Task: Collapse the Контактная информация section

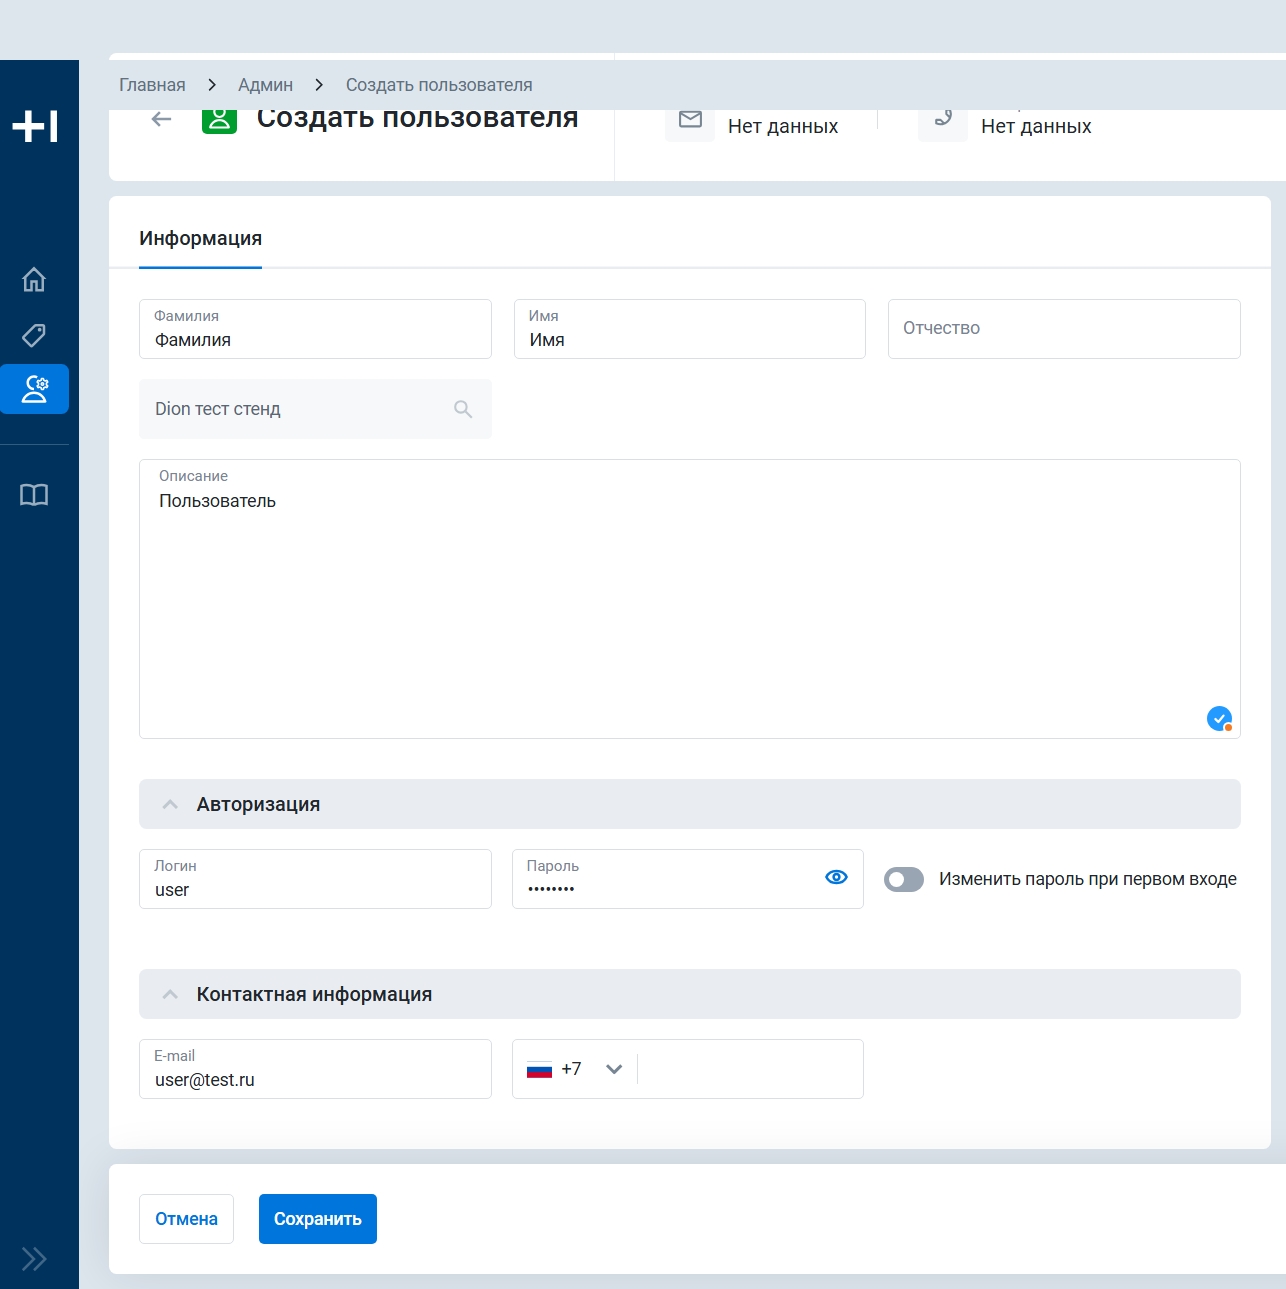Action: (x=171, y=994)
